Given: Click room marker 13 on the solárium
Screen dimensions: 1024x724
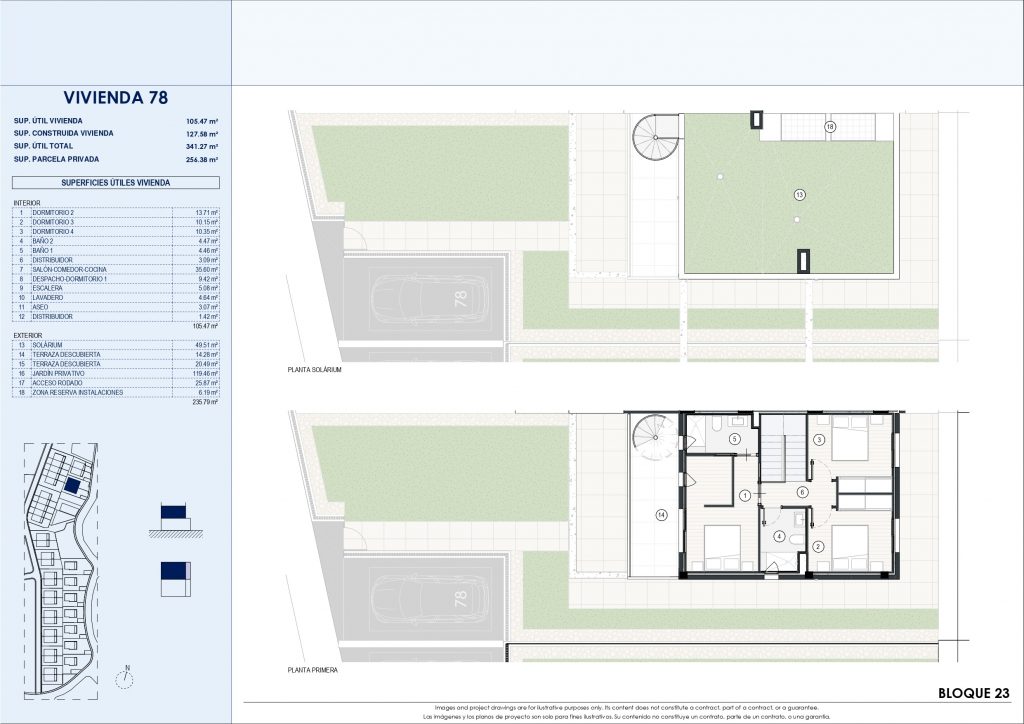Looking at the screenshot, I should point(798,193).
